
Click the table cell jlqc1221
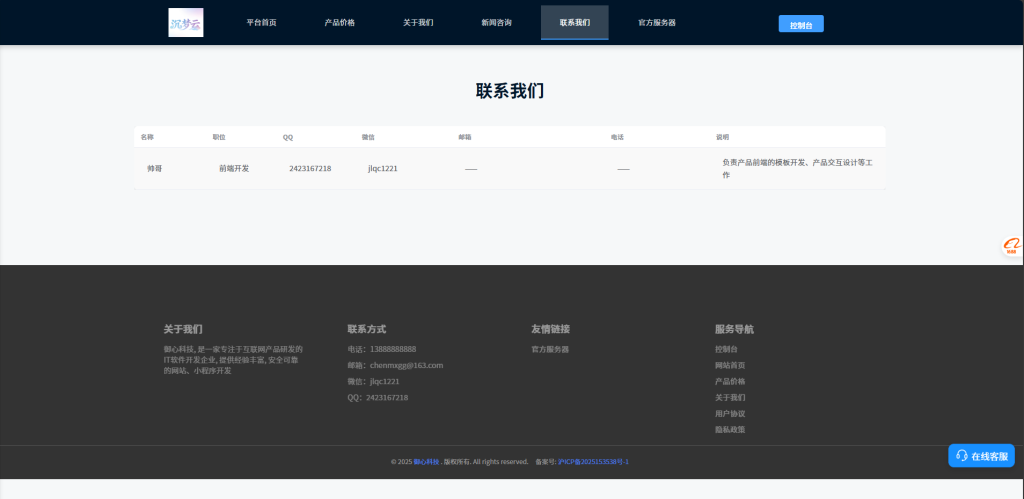(383, 169)
